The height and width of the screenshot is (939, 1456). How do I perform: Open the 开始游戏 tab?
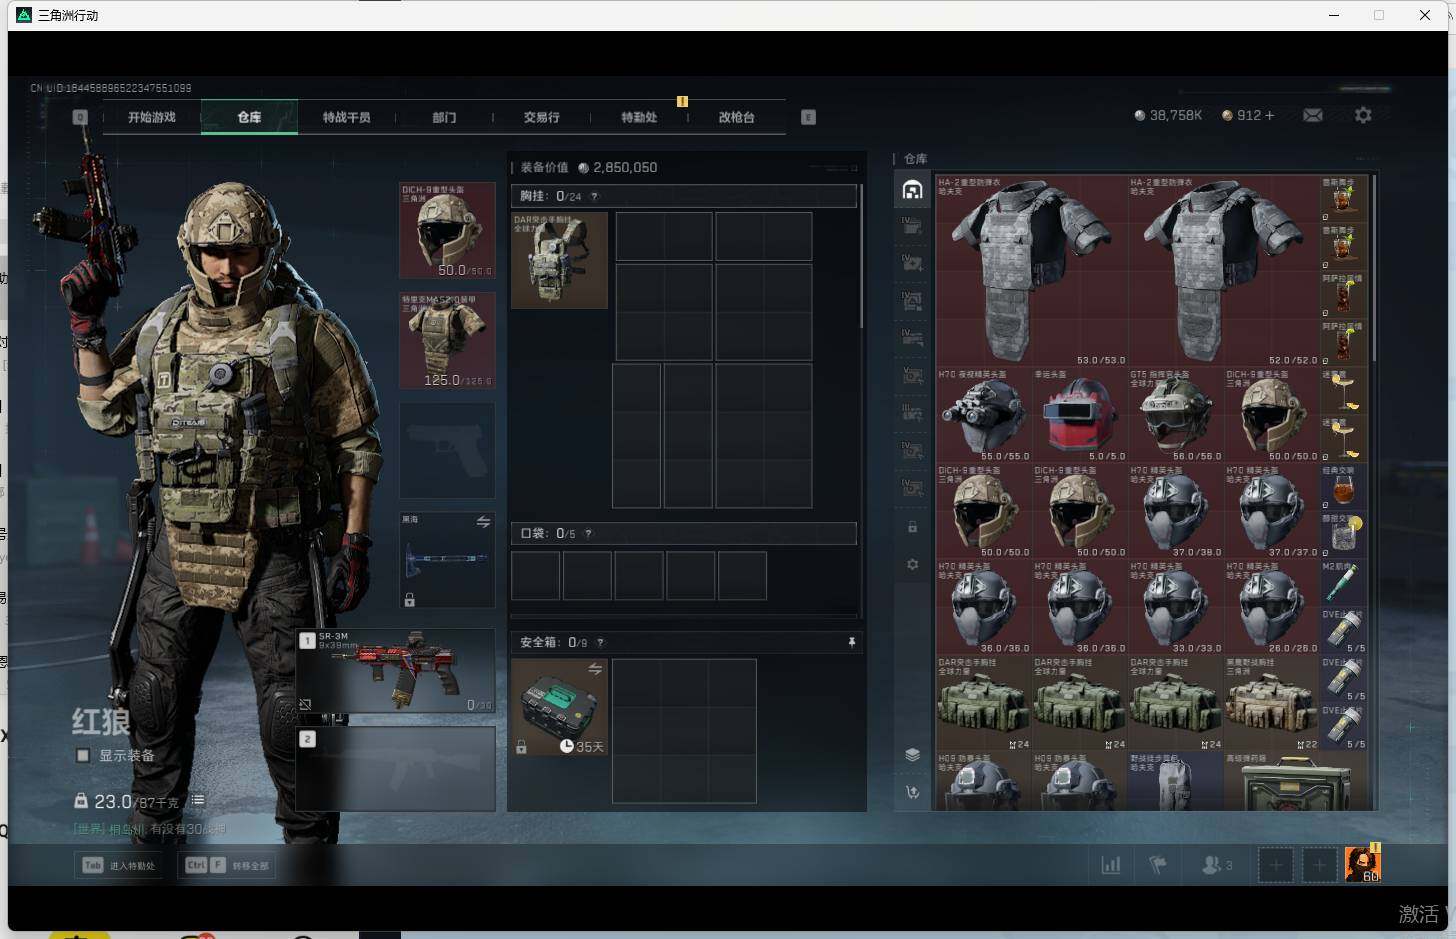pos(152,117)
